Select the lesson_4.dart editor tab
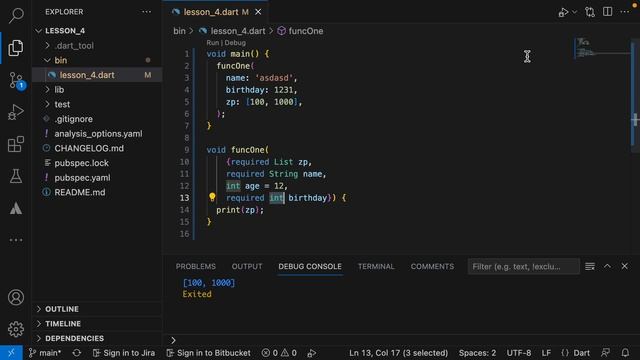The width and height of the screenshot is (640, 360). pyautogui.click(x=216, y=12)
